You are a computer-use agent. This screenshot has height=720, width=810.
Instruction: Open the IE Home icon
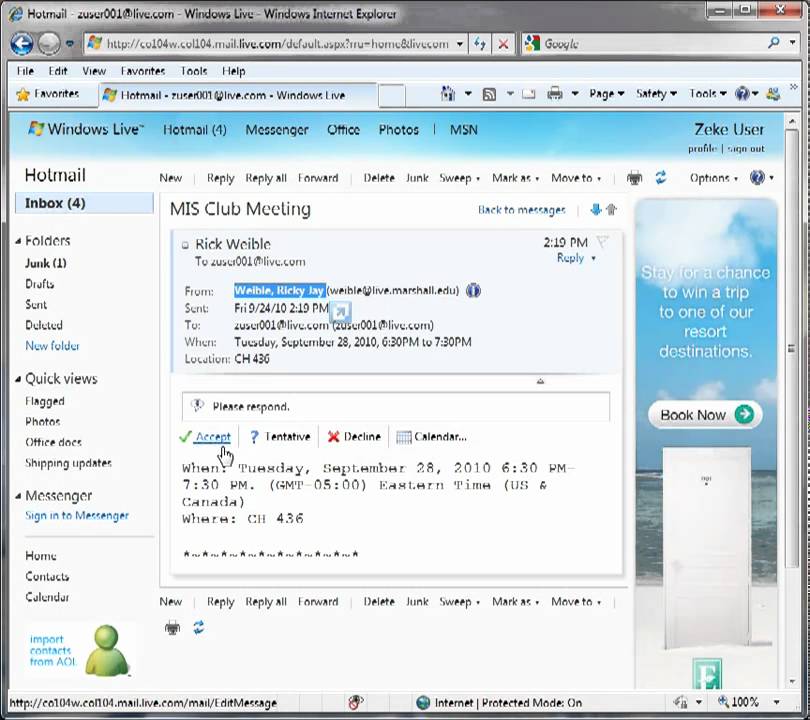pyautogui.click(x=448, y=94)
